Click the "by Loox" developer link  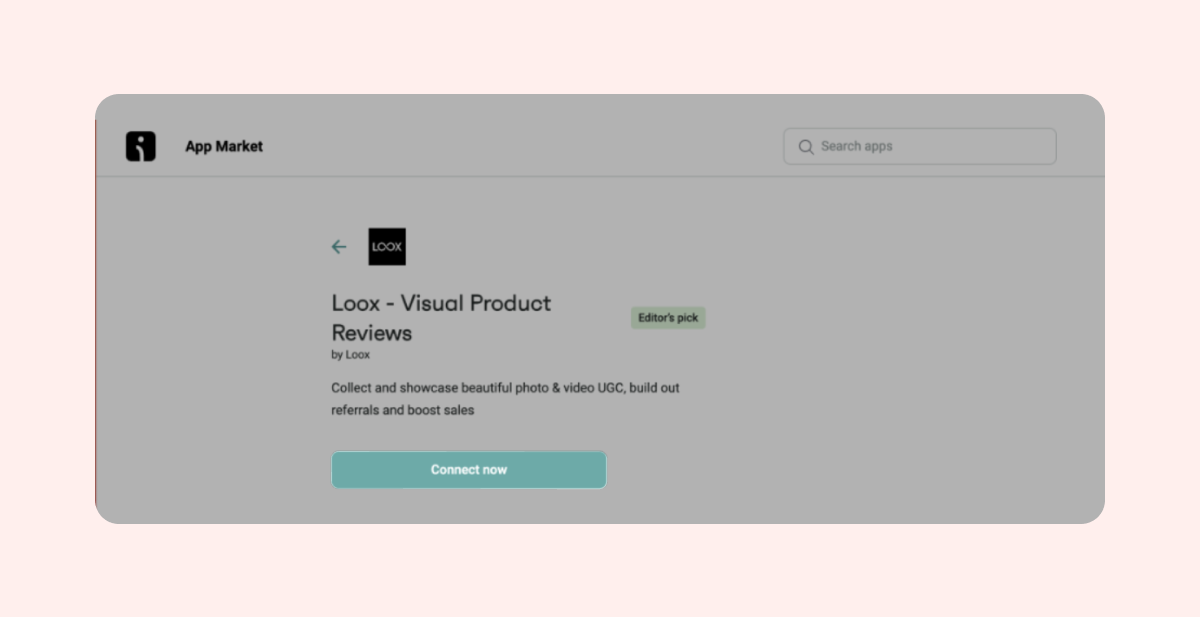[x=351, y=354]
